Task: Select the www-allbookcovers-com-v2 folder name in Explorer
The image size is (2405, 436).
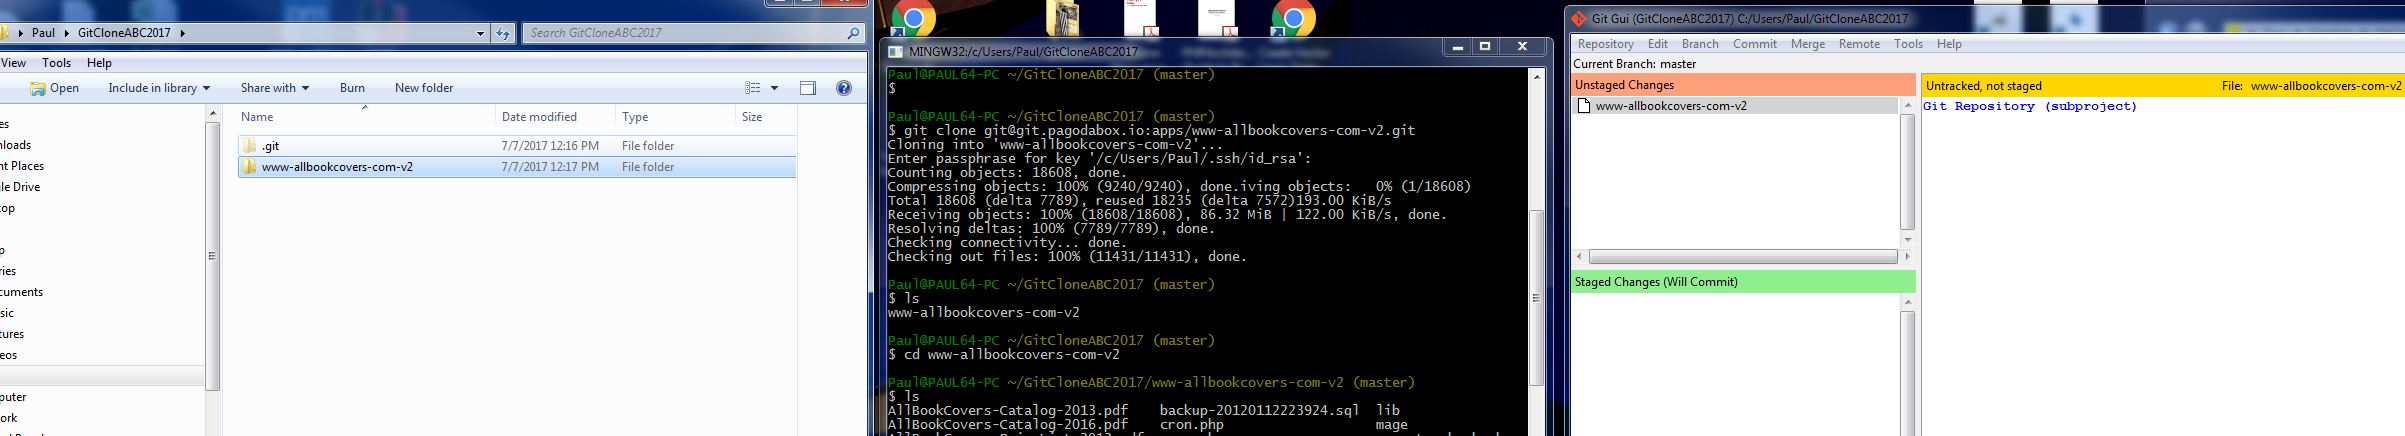Action: 337,167
